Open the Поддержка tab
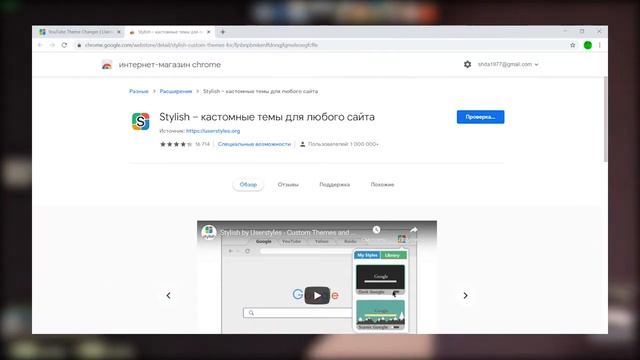Image resolution: width=640 pixels, height=360 pixels. [335, 184]
